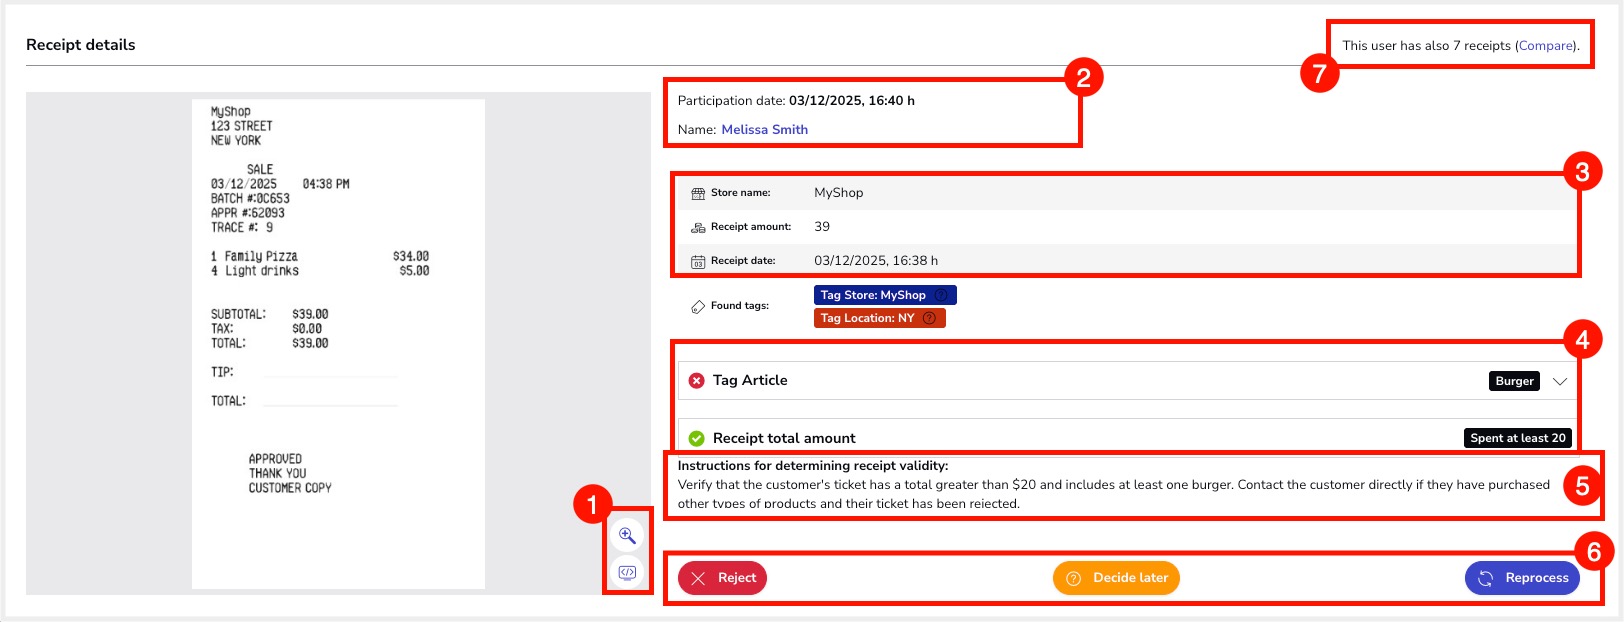
Task: Expand the Tag Article row chevron
Action: (1559, 381)
